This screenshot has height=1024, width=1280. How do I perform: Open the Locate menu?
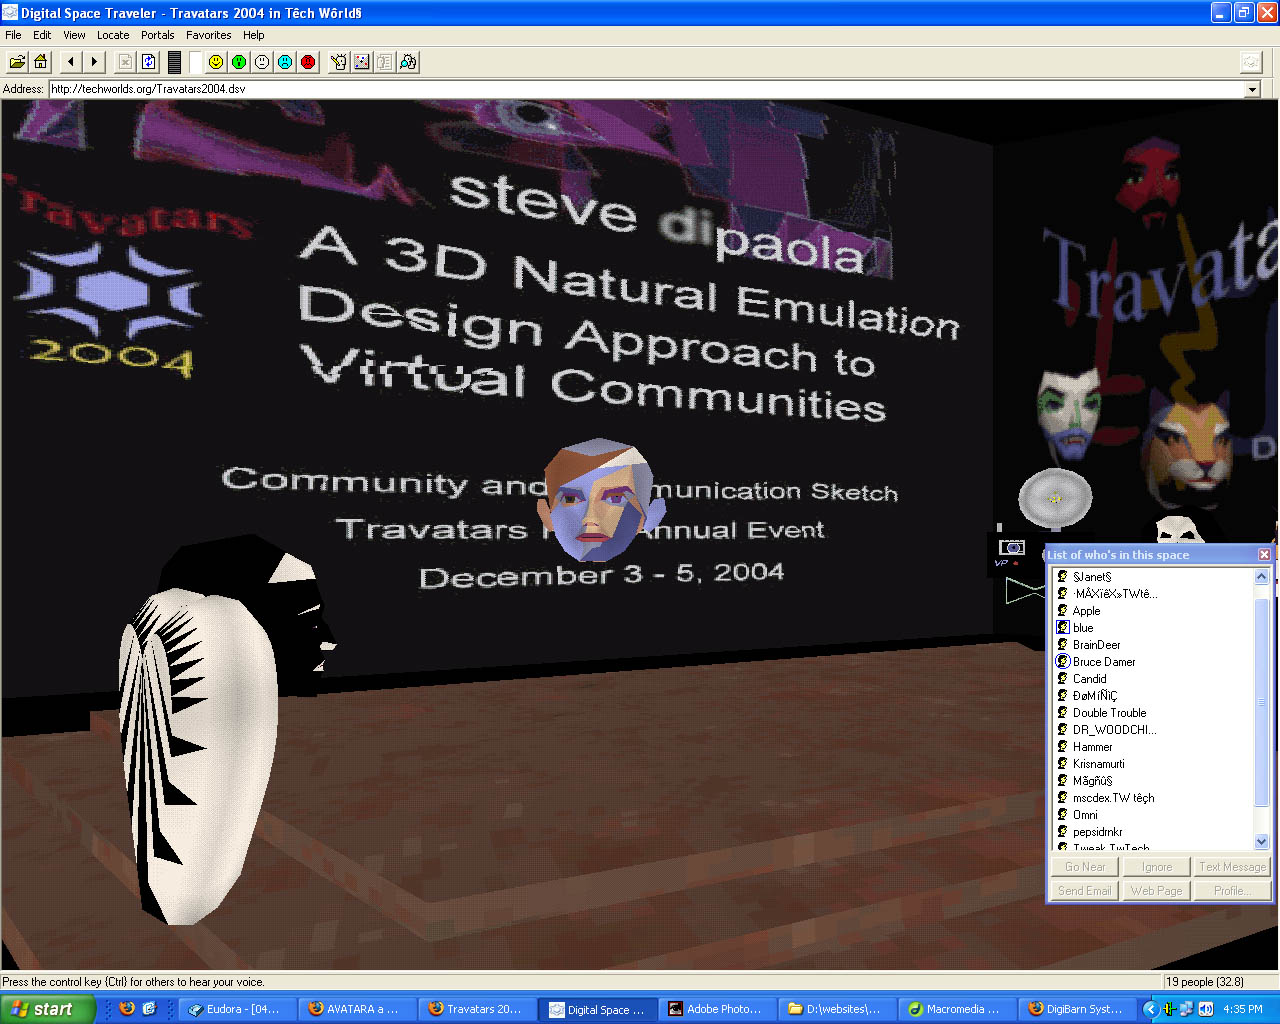(113, 35)
